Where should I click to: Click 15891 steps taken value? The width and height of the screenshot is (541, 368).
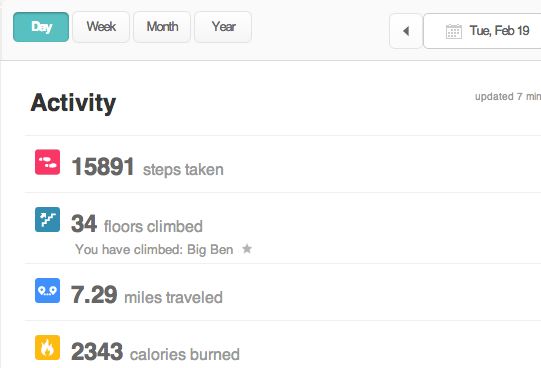point(103,167)
